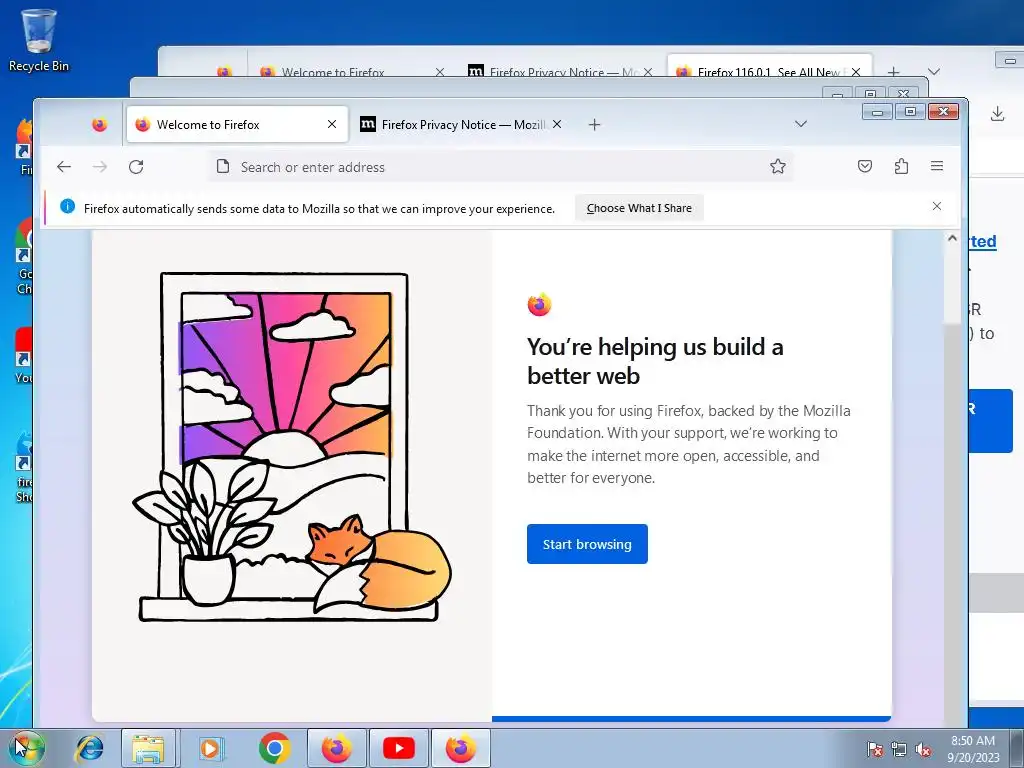Launch Google Chrome from taskbar

(274, 748)
